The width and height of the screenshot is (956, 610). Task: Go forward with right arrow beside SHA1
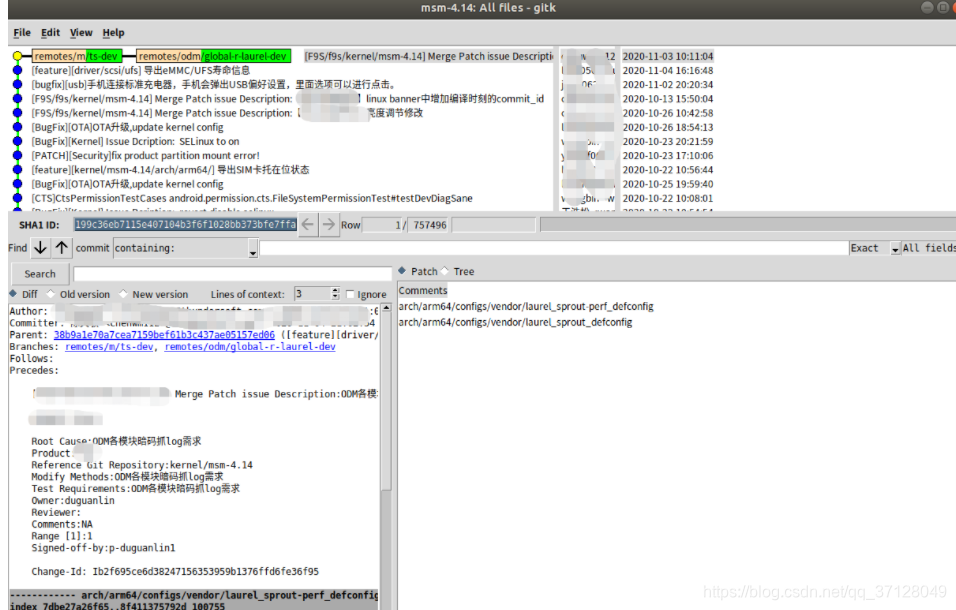tap(329, 224)
